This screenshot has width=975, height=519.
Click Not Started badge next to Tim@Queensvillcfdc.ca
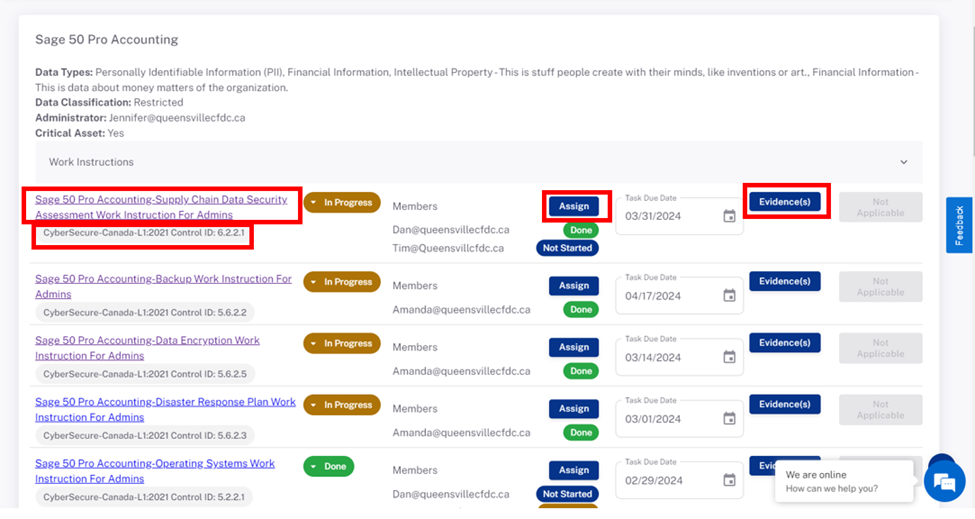point(567,248)
